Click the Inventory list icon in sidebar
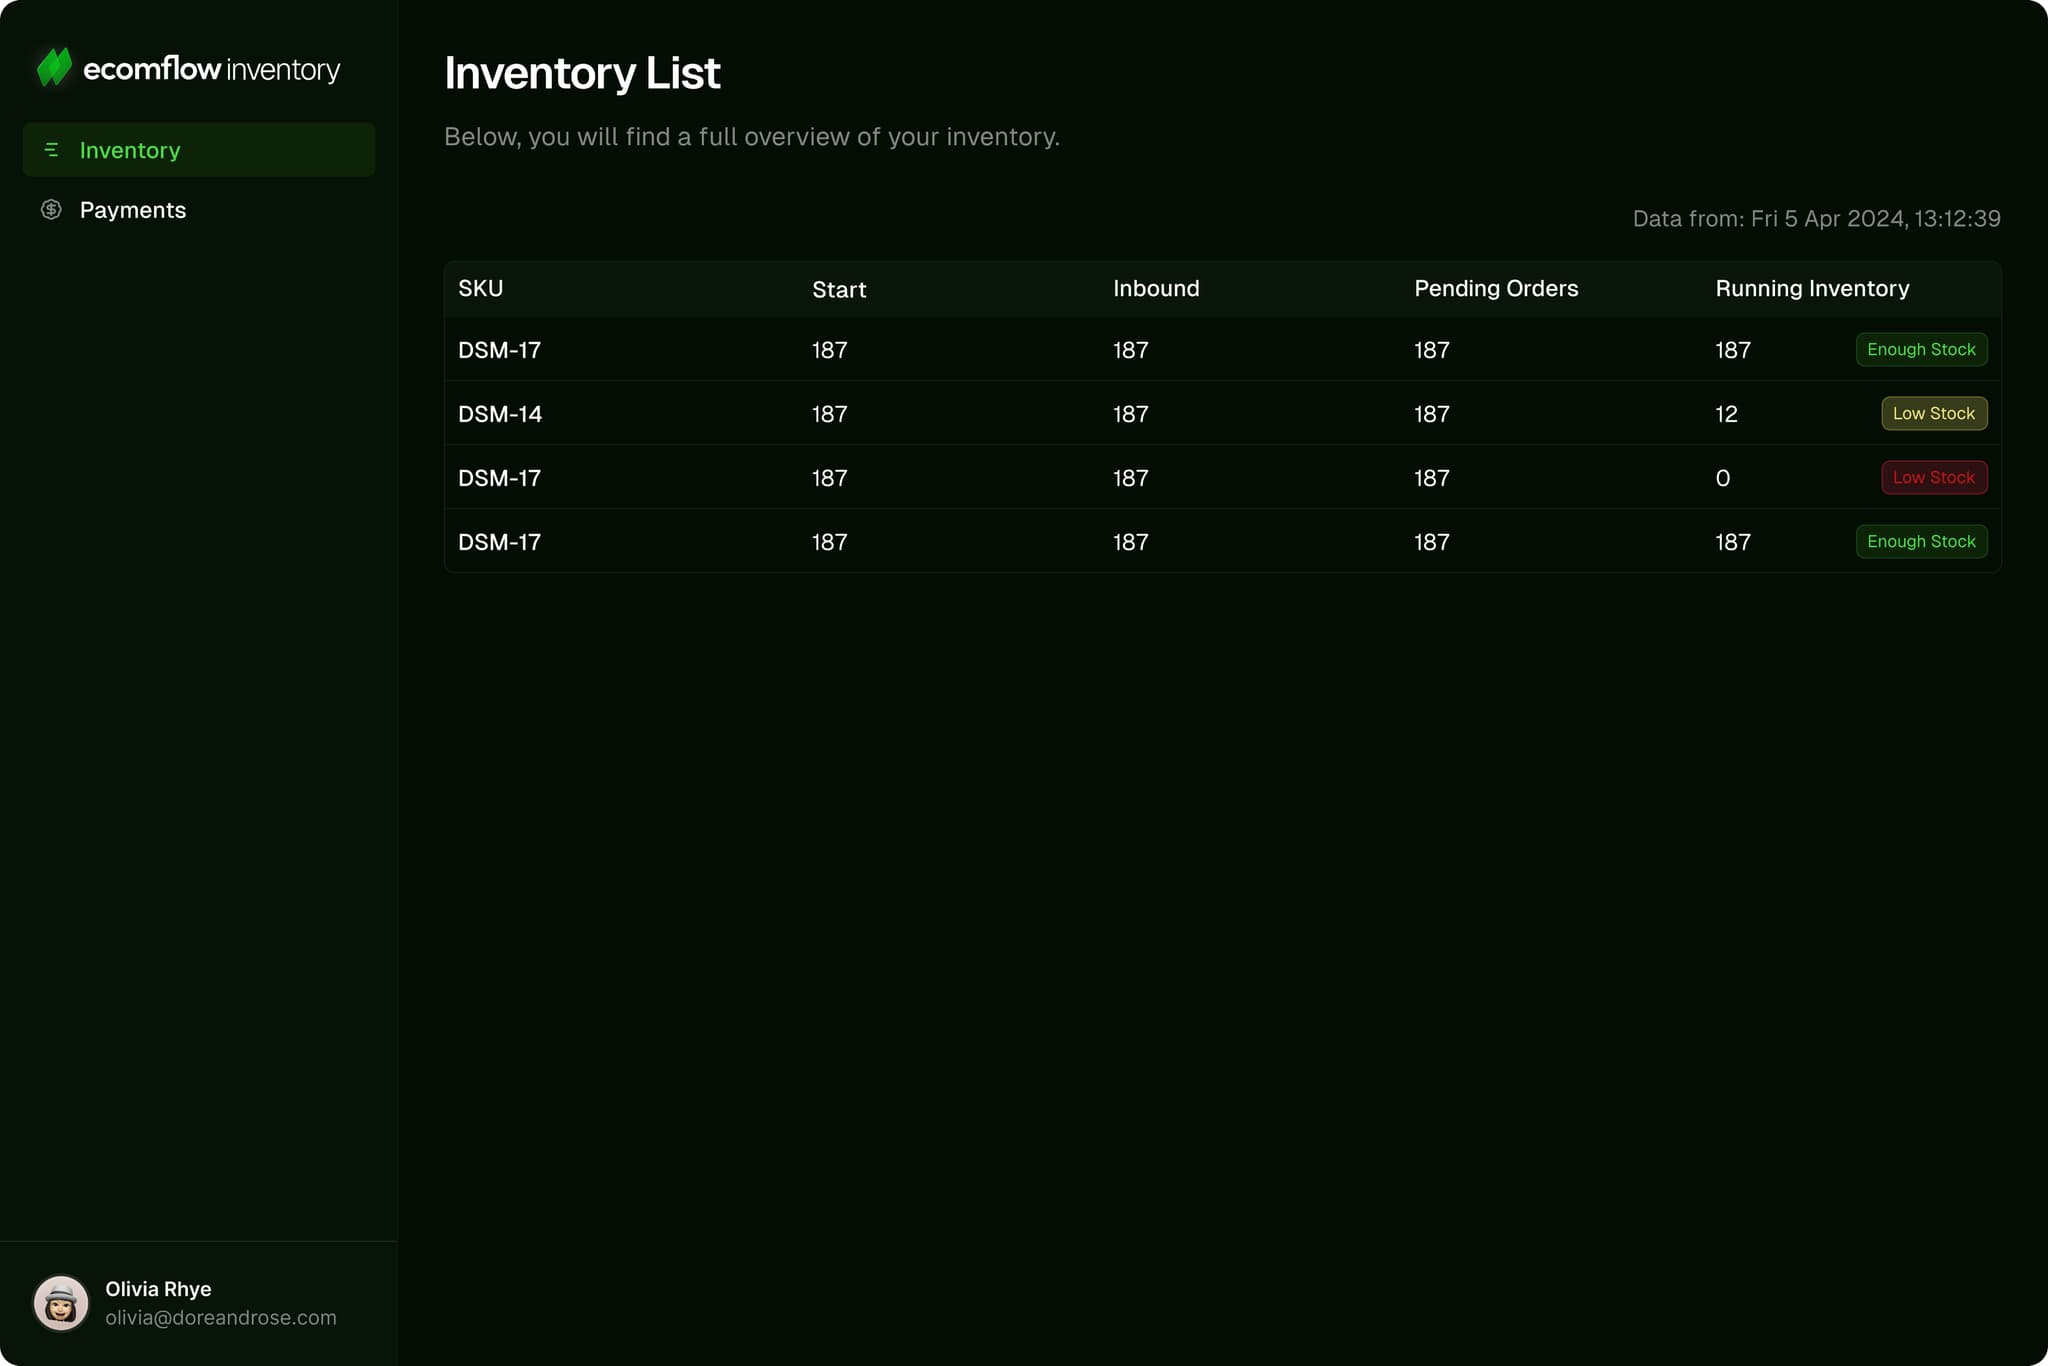 (51, 150)
